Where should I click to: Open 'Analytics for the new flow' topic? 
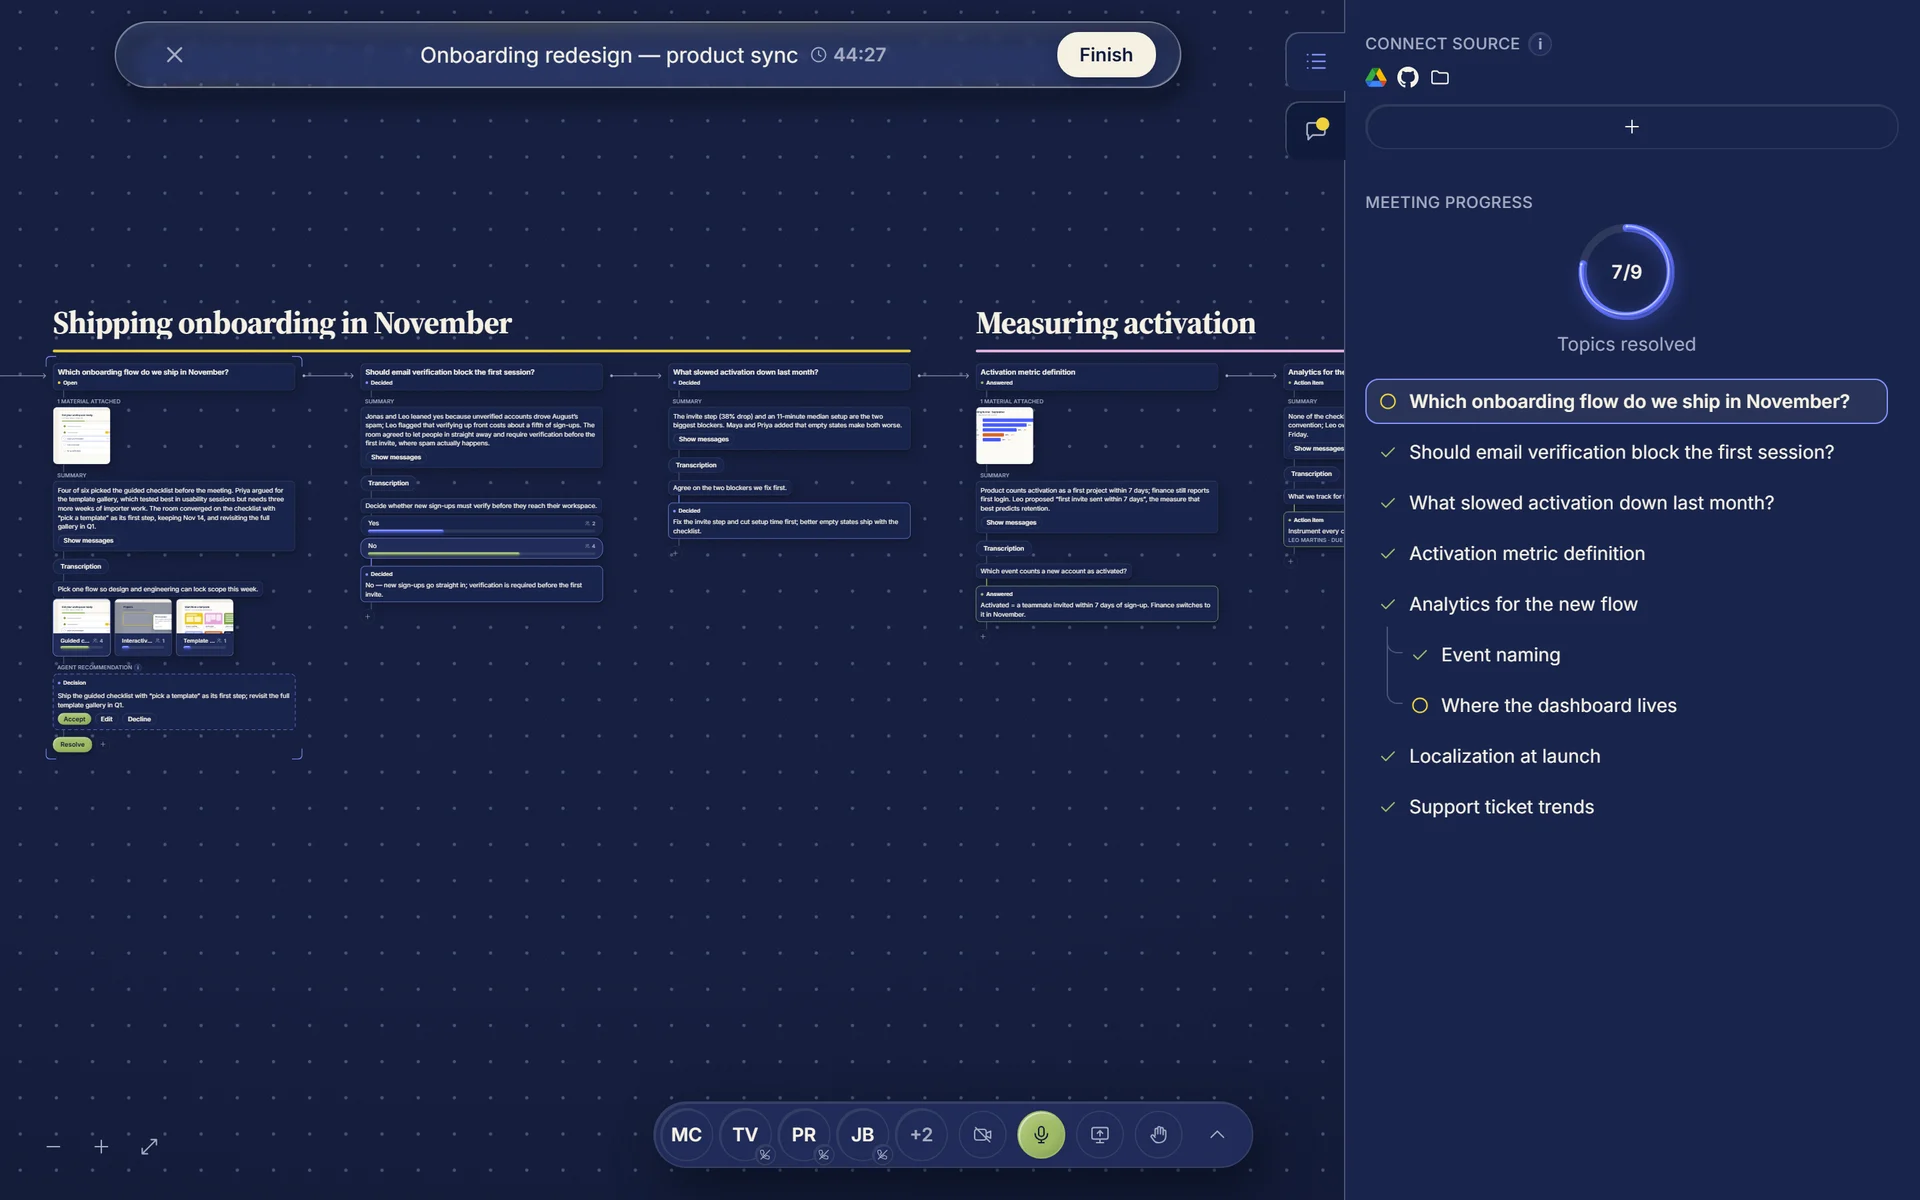coord(1626,604)
